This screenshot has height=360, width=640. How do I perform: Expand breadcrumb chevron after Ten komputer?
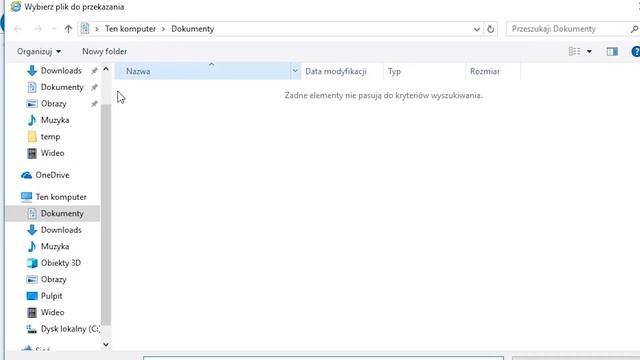tap(163, 29)
